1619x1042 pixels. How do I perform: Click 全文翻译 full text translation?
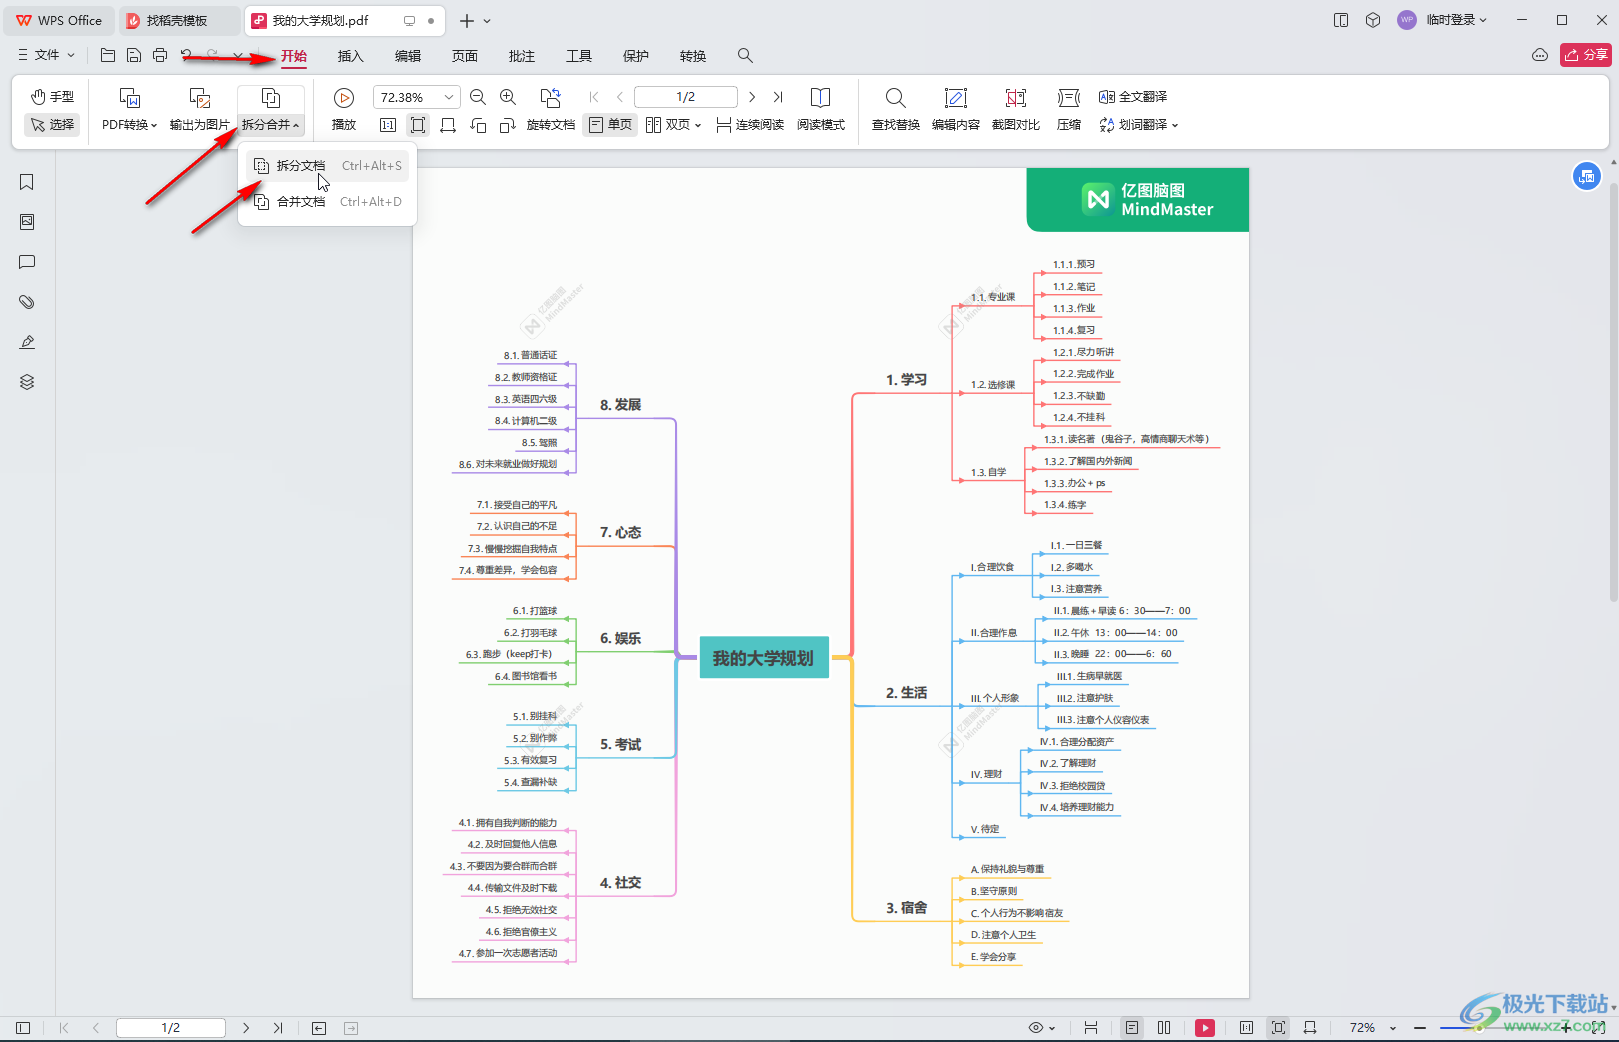click(1133, 97)
